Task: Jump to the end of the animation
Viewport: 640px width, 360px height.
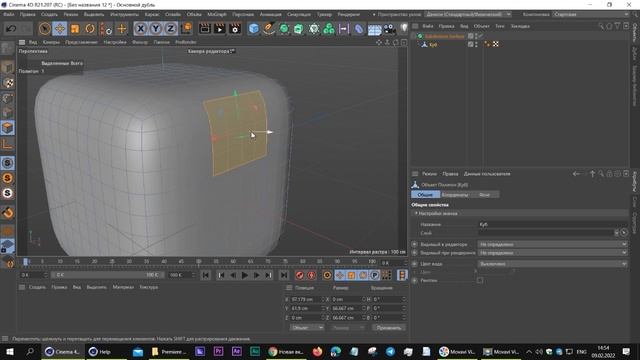Action: pos(284,275)
